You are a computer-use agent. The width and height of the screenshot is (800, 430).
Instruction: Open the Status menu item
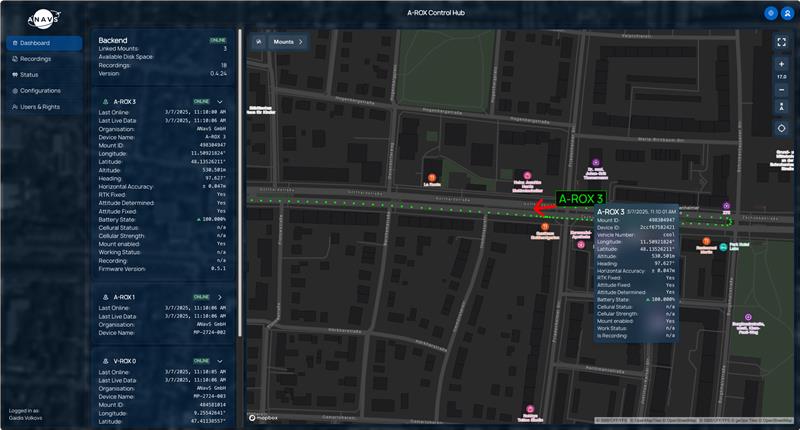pos(29,75)
